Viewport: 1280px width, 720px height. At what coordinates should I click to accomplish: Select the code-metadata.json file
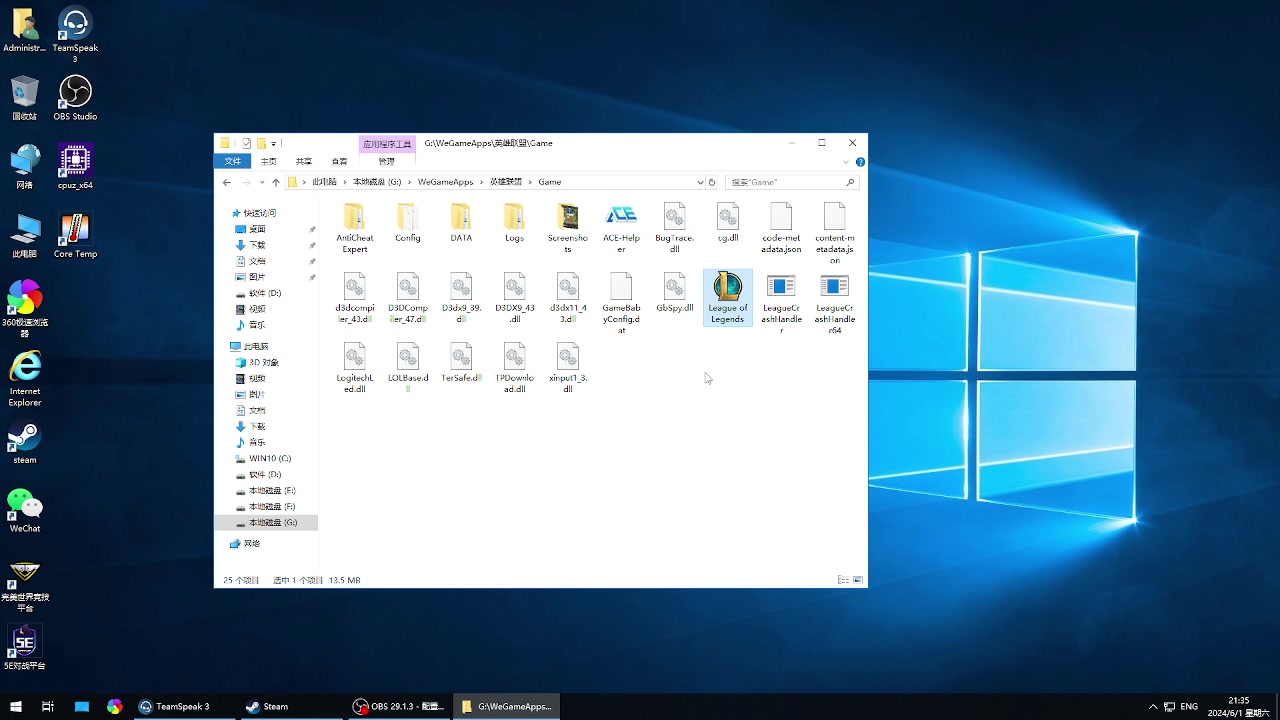tap(781, 228)
